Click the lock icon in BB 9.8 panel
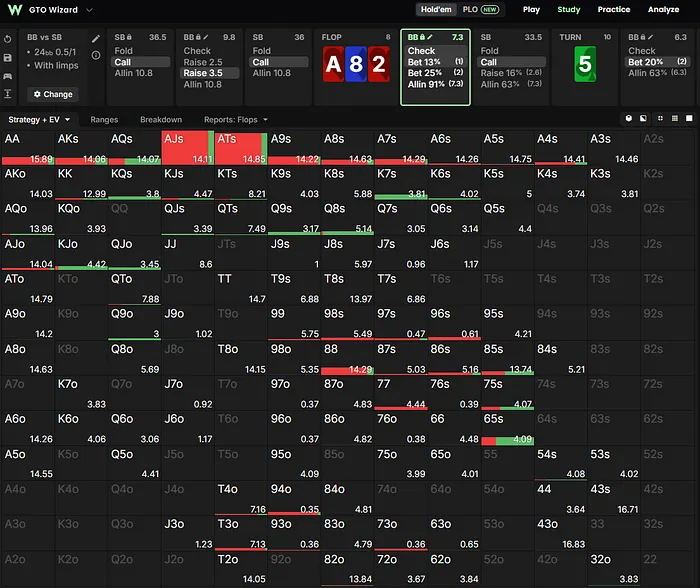The height and width of the screenshot is (588, 700). click(198, 37)
